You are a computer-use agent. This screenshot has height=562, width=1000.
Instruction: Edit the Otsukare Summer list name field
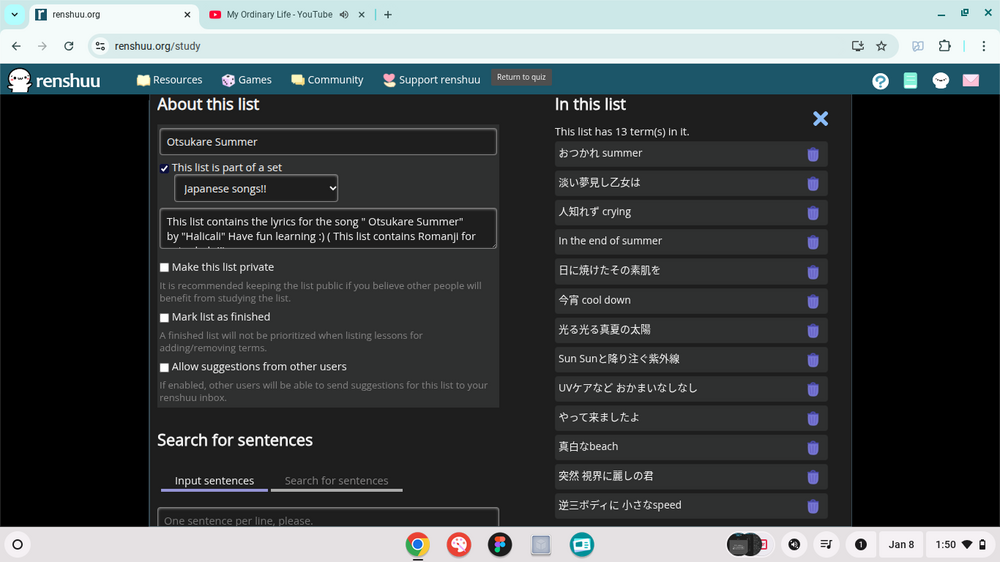coord(327,142)
